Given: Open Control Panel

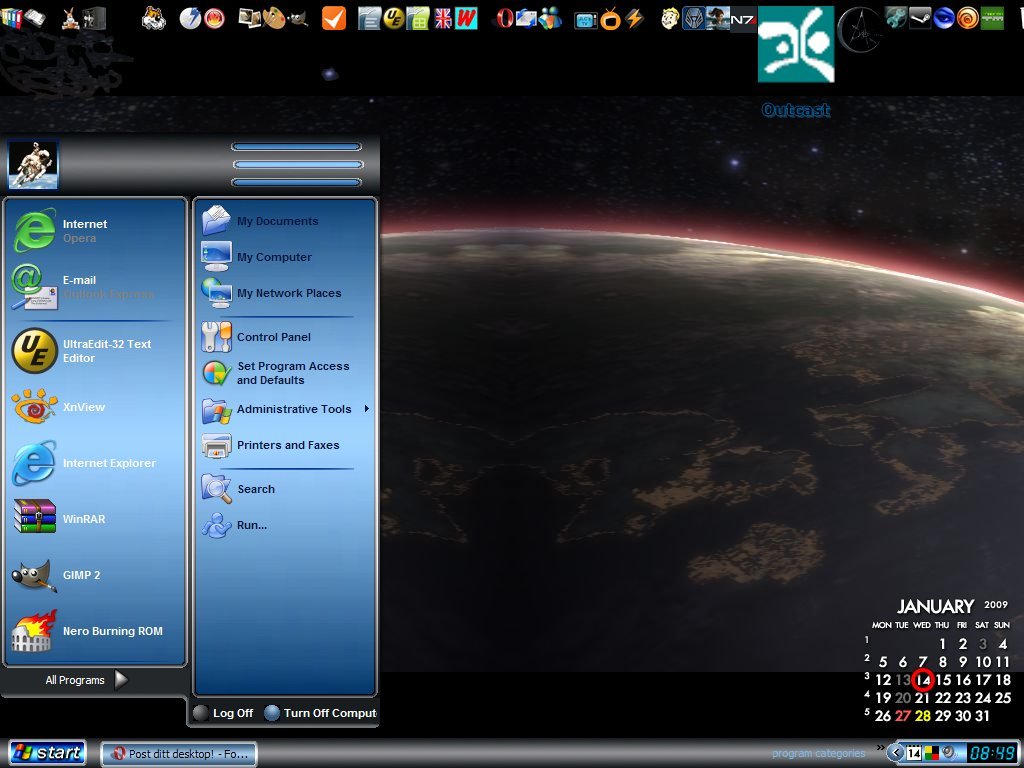Looking at the screenshot, I should 285,337.
